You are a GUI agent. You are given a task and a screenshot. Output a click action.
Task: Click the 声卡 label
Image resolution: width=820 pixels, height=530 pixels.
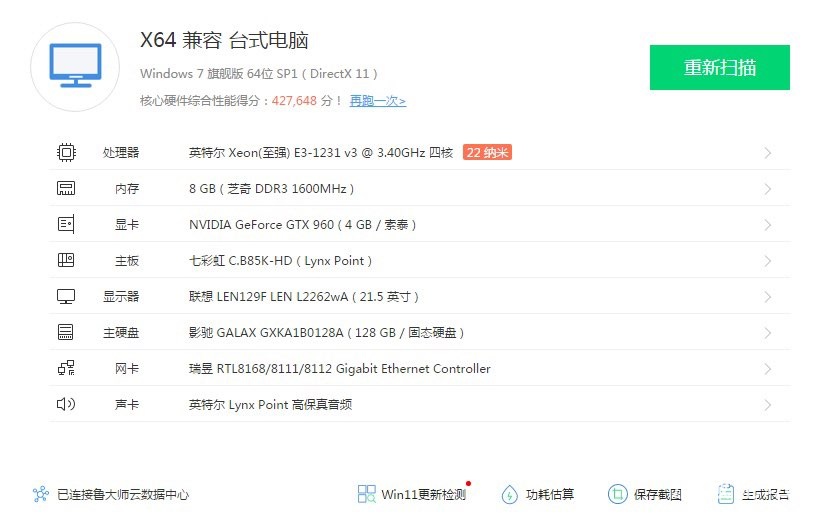click(127, 404)
